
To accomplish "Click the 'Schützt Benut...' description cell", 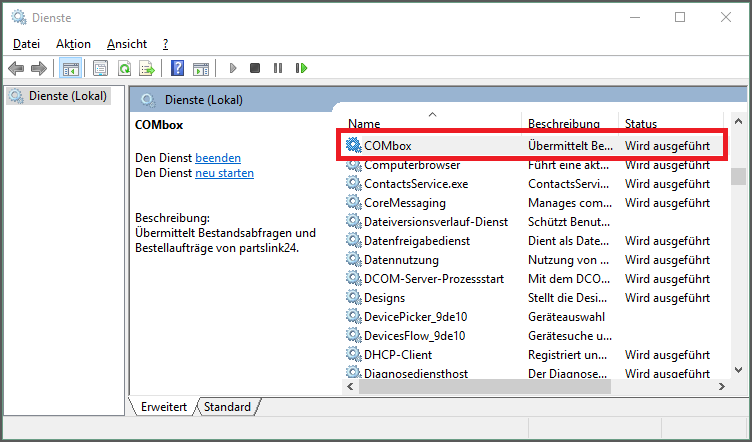I will [x=569, y=222].
